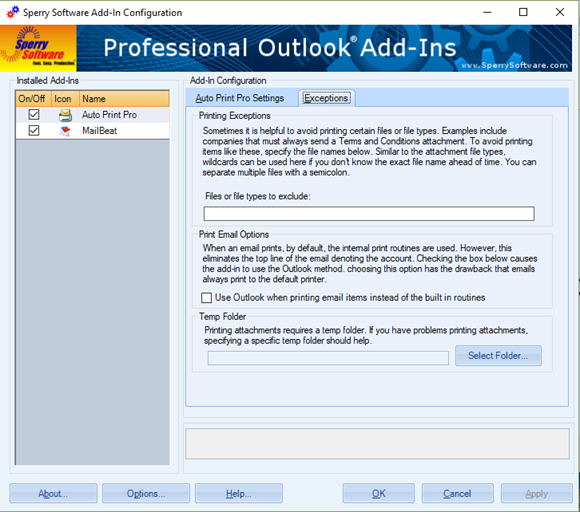Open the Options dialog
This screenshot has height=512, width=580.
146,494
